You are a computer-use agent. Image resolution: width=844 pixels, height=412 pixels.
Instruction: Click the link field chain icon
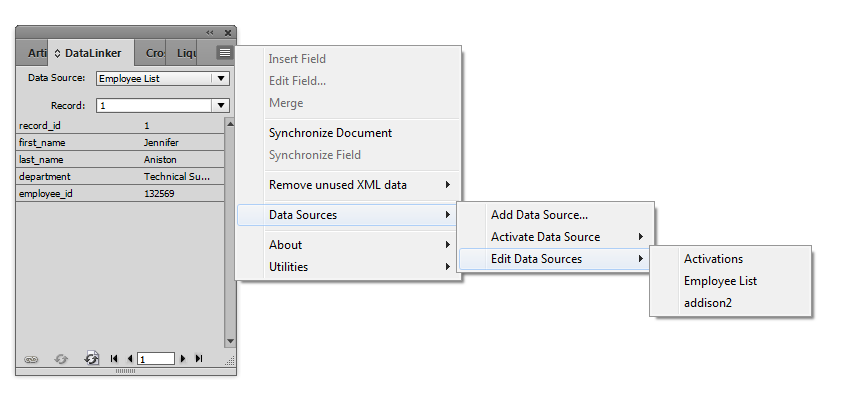coord(31,359)
